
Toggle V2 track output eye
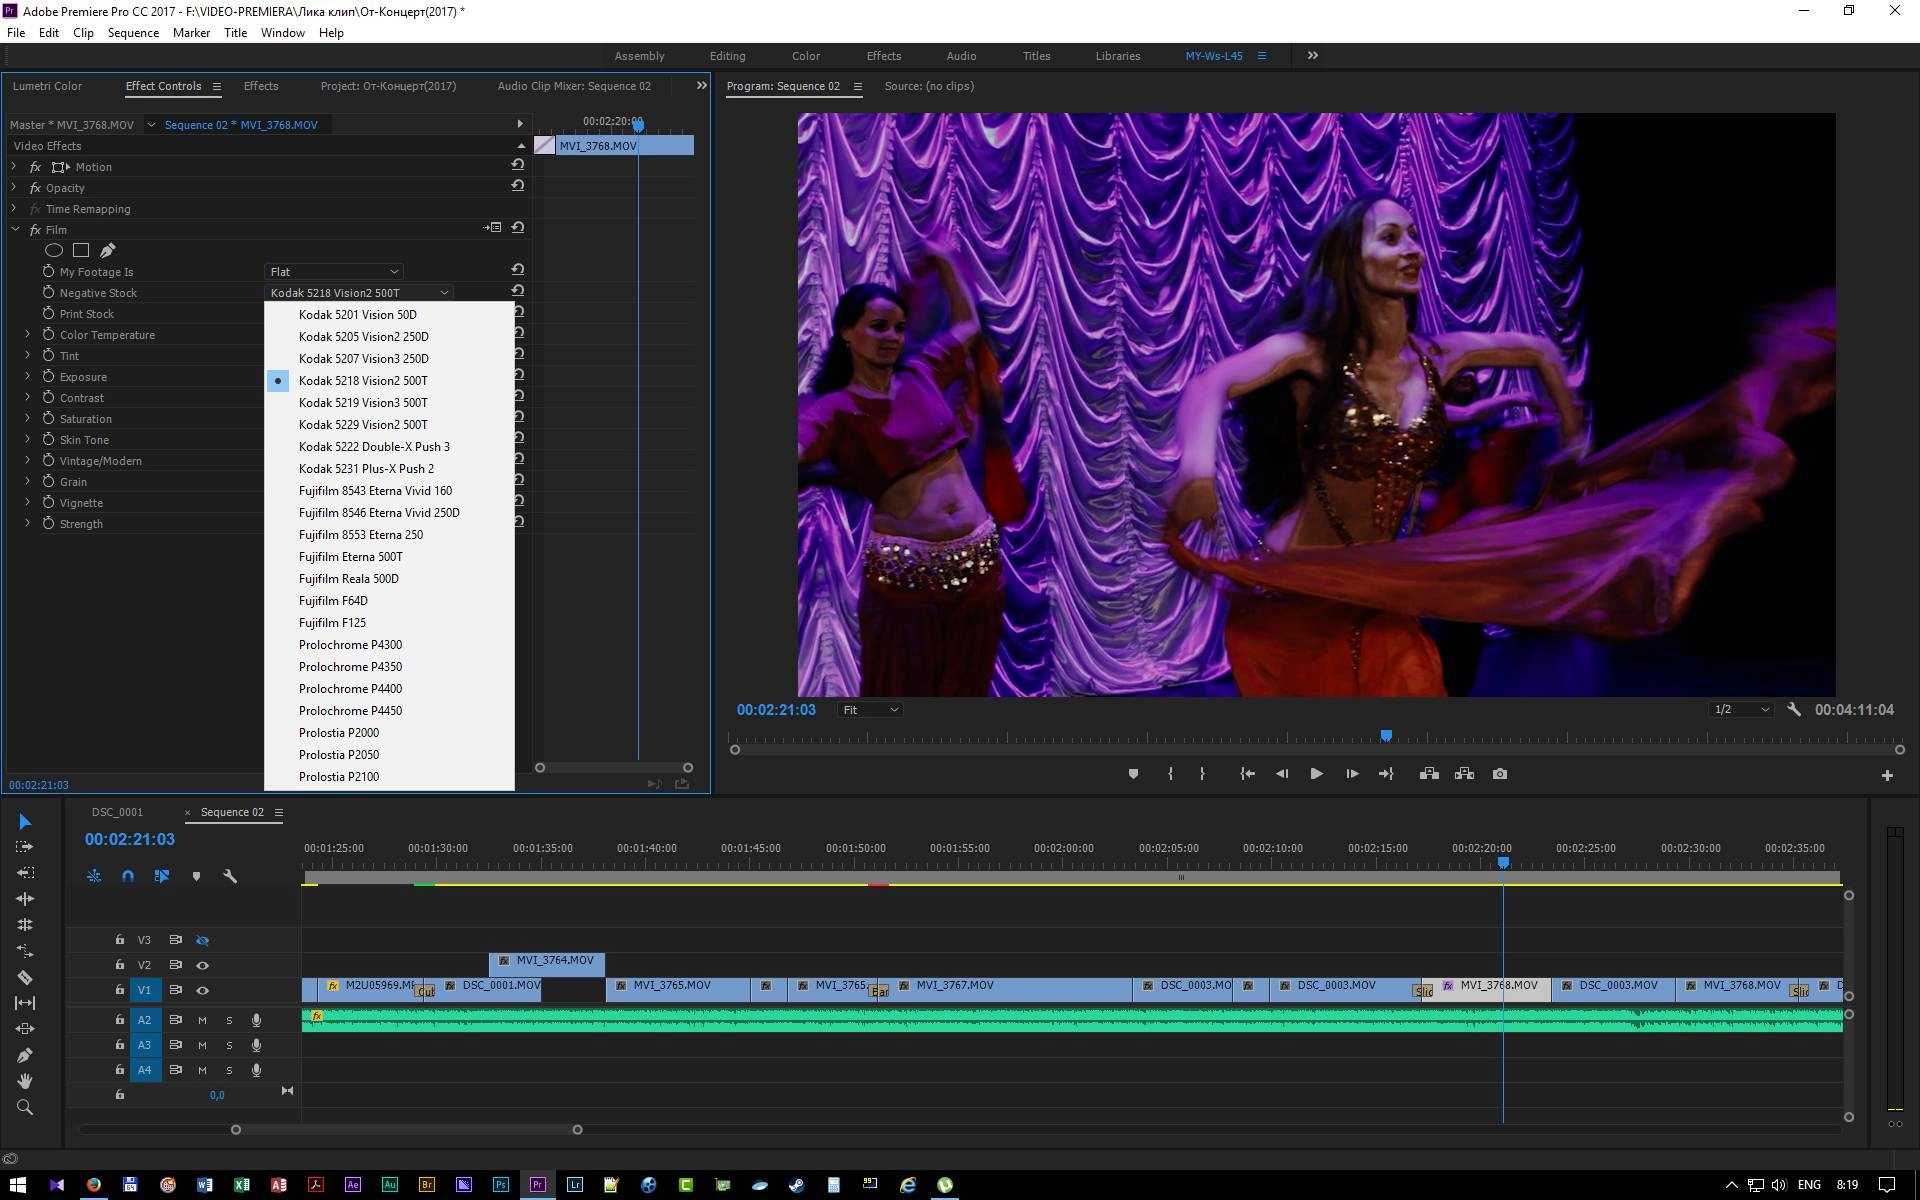tap(202, 965)
